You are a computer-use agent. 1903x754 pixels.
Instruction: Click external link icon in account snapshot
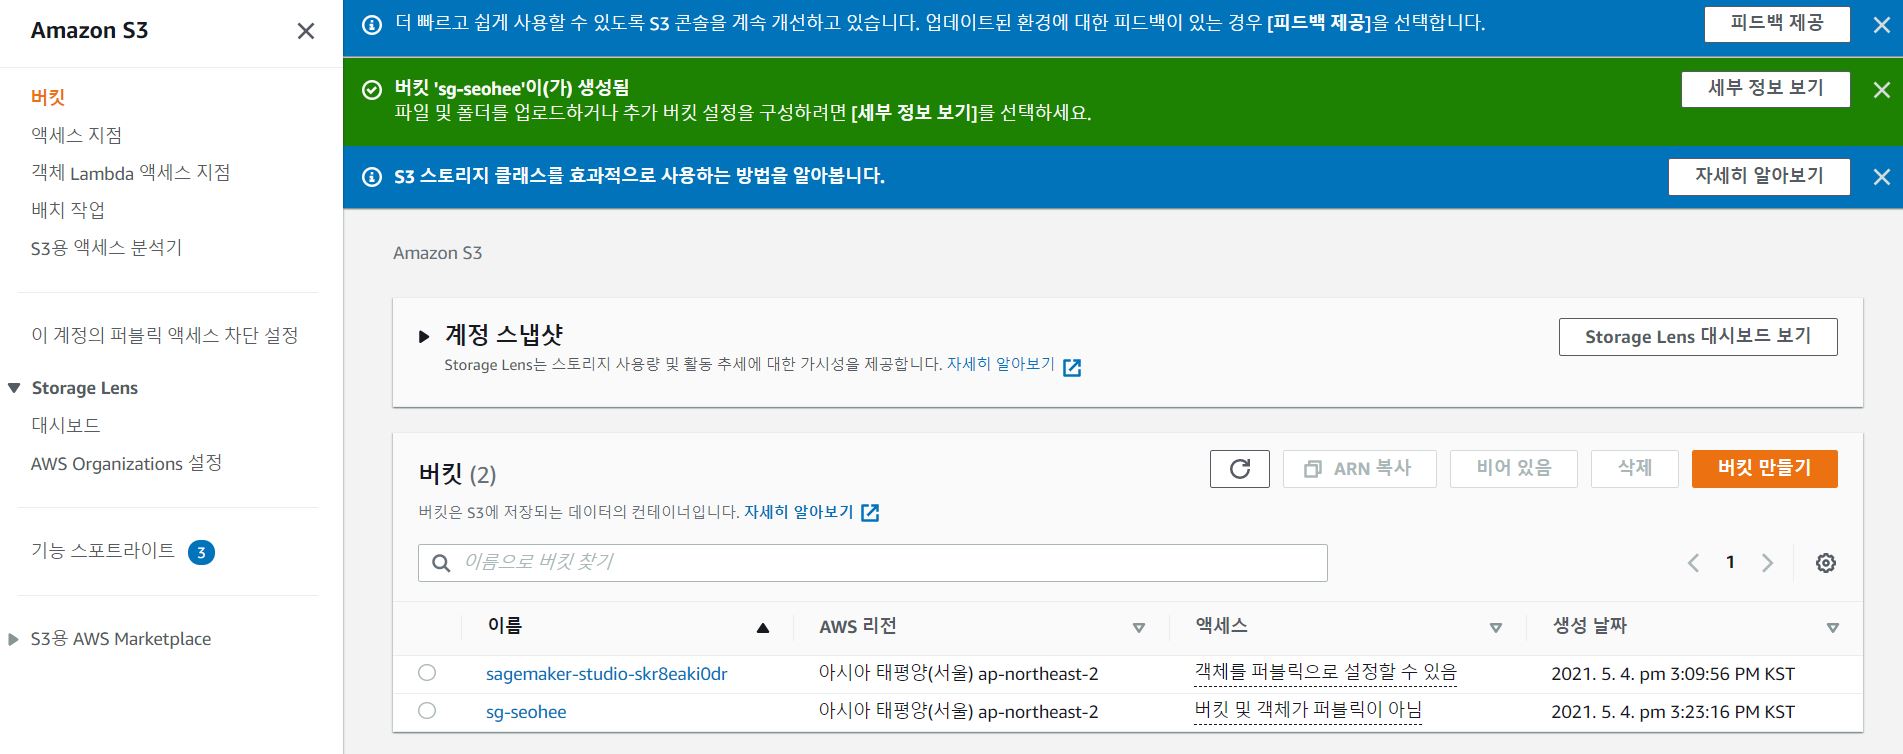(x=1072, y=367)
